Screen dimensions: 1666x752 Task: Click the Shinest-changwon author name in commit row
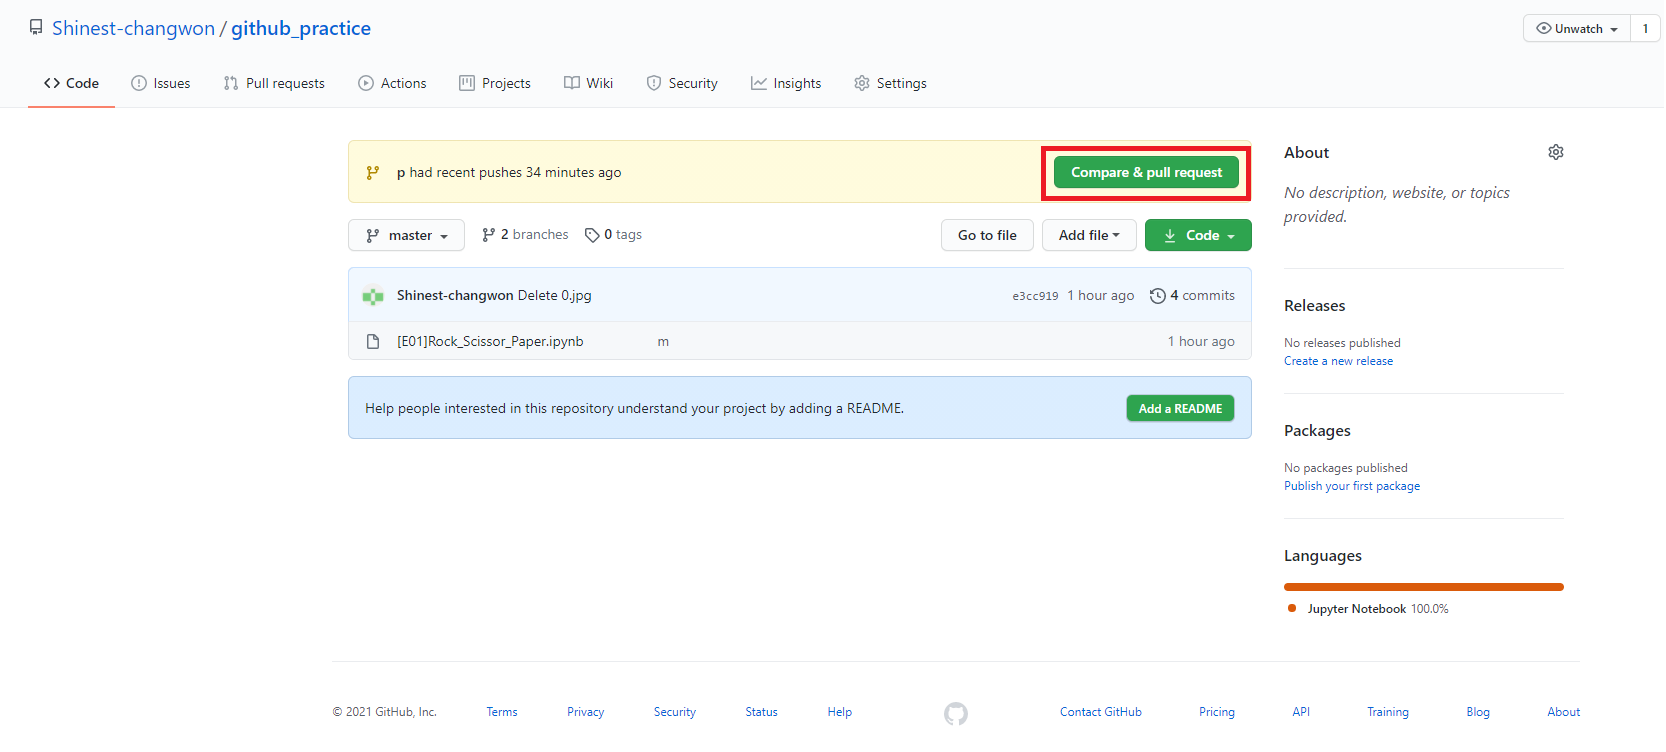pyautogui.click(x=455, y=296)
